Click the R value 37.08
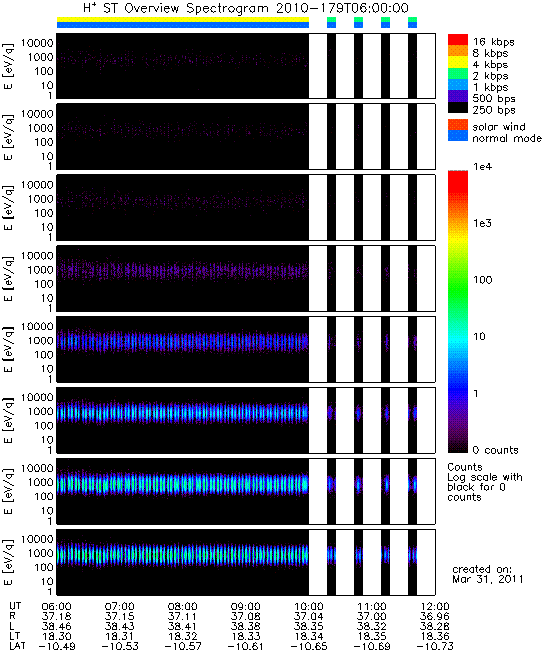 coord(245,617)
